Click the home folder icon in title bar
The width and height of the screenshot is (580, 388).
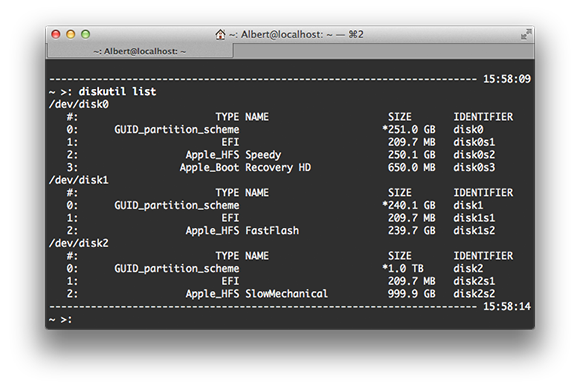(x=220, y=34)
